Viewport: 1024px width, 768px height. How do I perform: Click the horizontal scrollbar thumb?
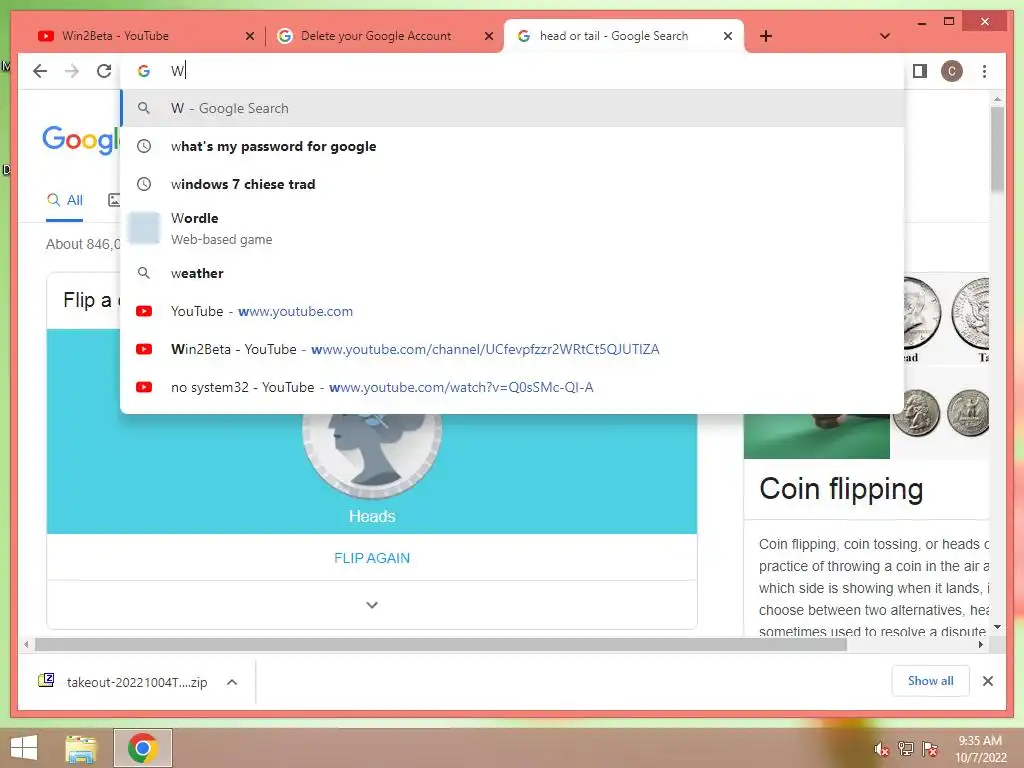[x=441, y=645]
